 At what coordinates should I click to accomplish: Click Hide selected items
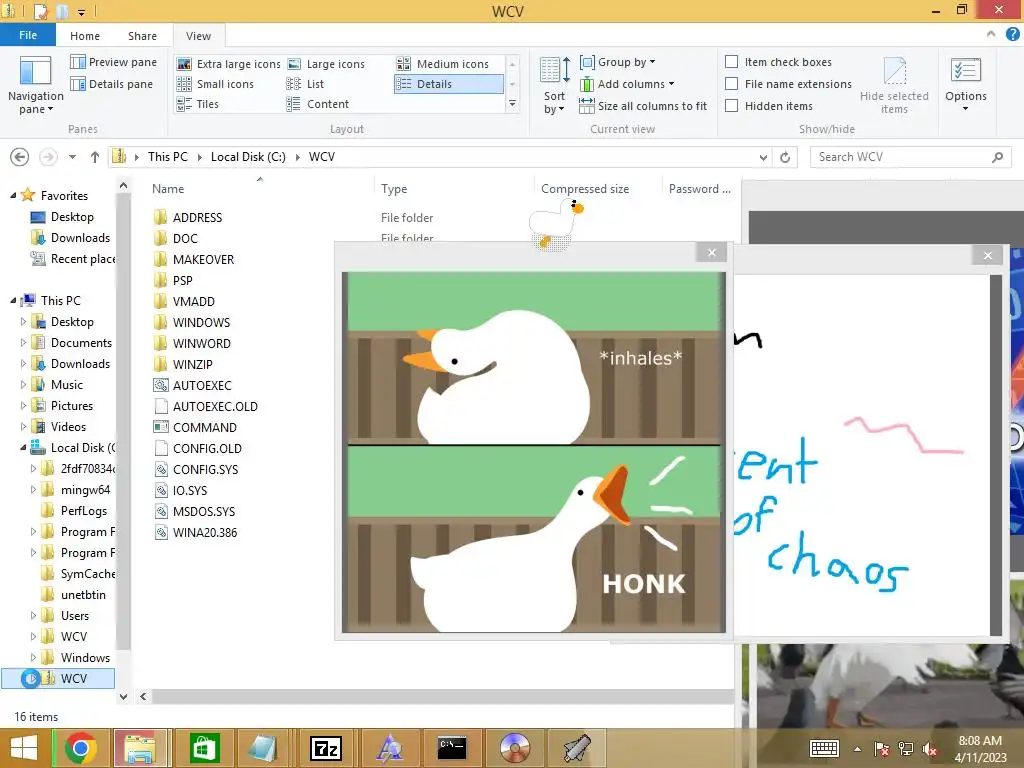click(894, 86)
